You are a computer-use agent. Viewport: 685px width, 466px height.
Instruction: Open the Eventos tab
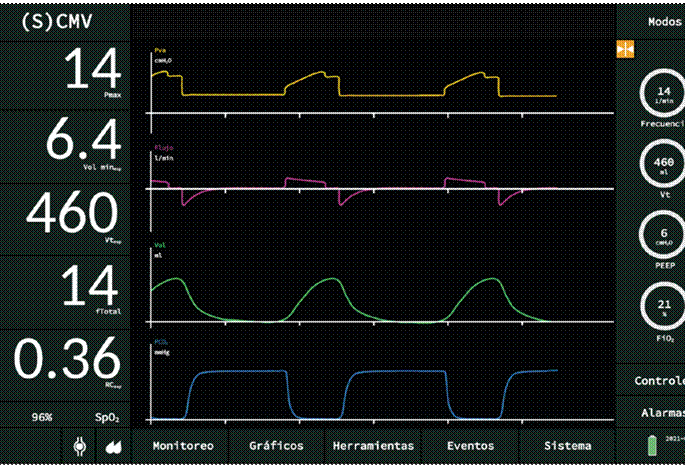[470, 446]
